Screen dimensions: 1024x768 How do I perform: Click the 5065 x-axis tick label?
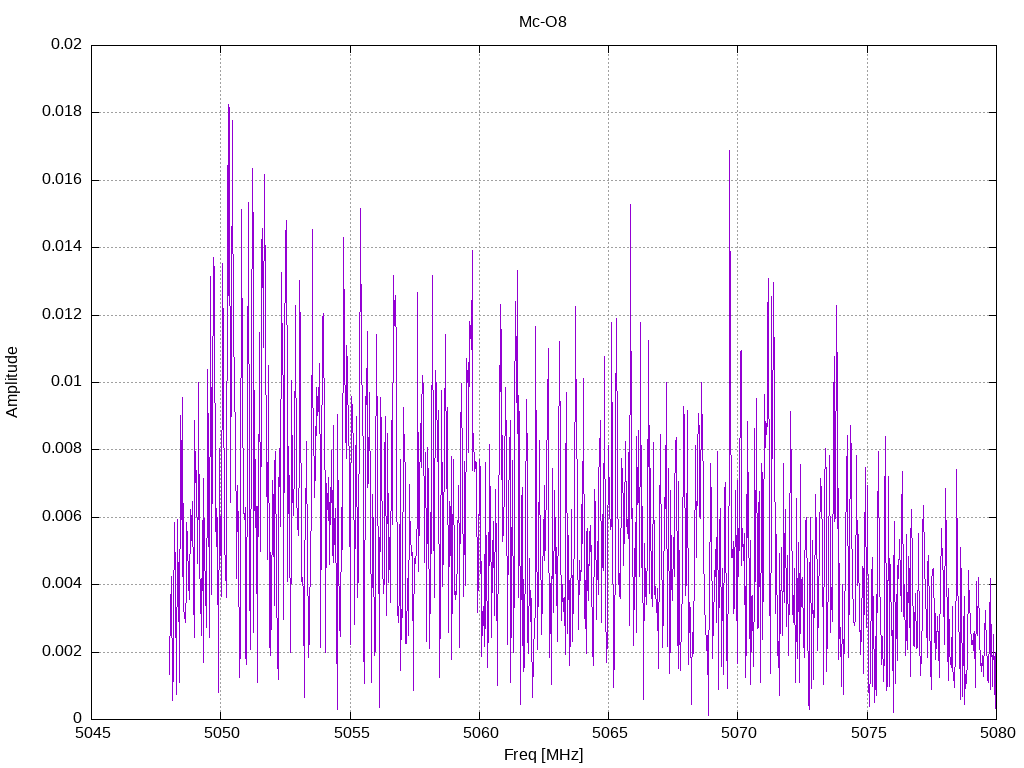(x=610, y=733)
